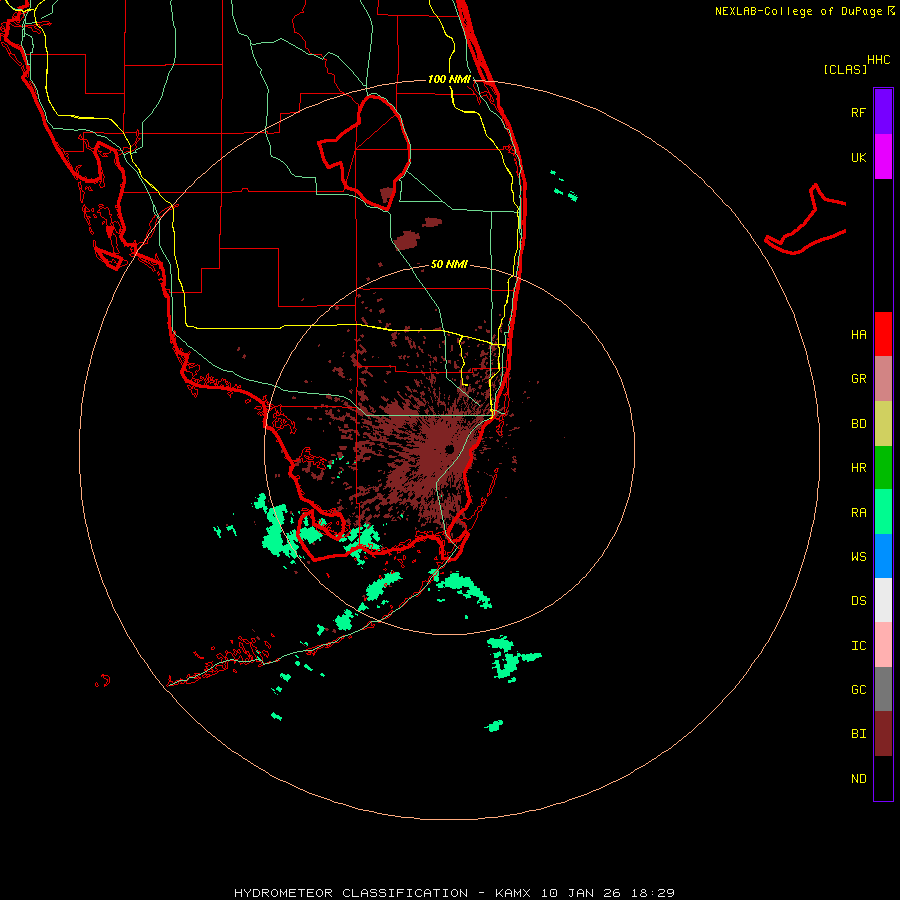Click the "HA" legend label

pyautogui.click(x=858, y=335)
